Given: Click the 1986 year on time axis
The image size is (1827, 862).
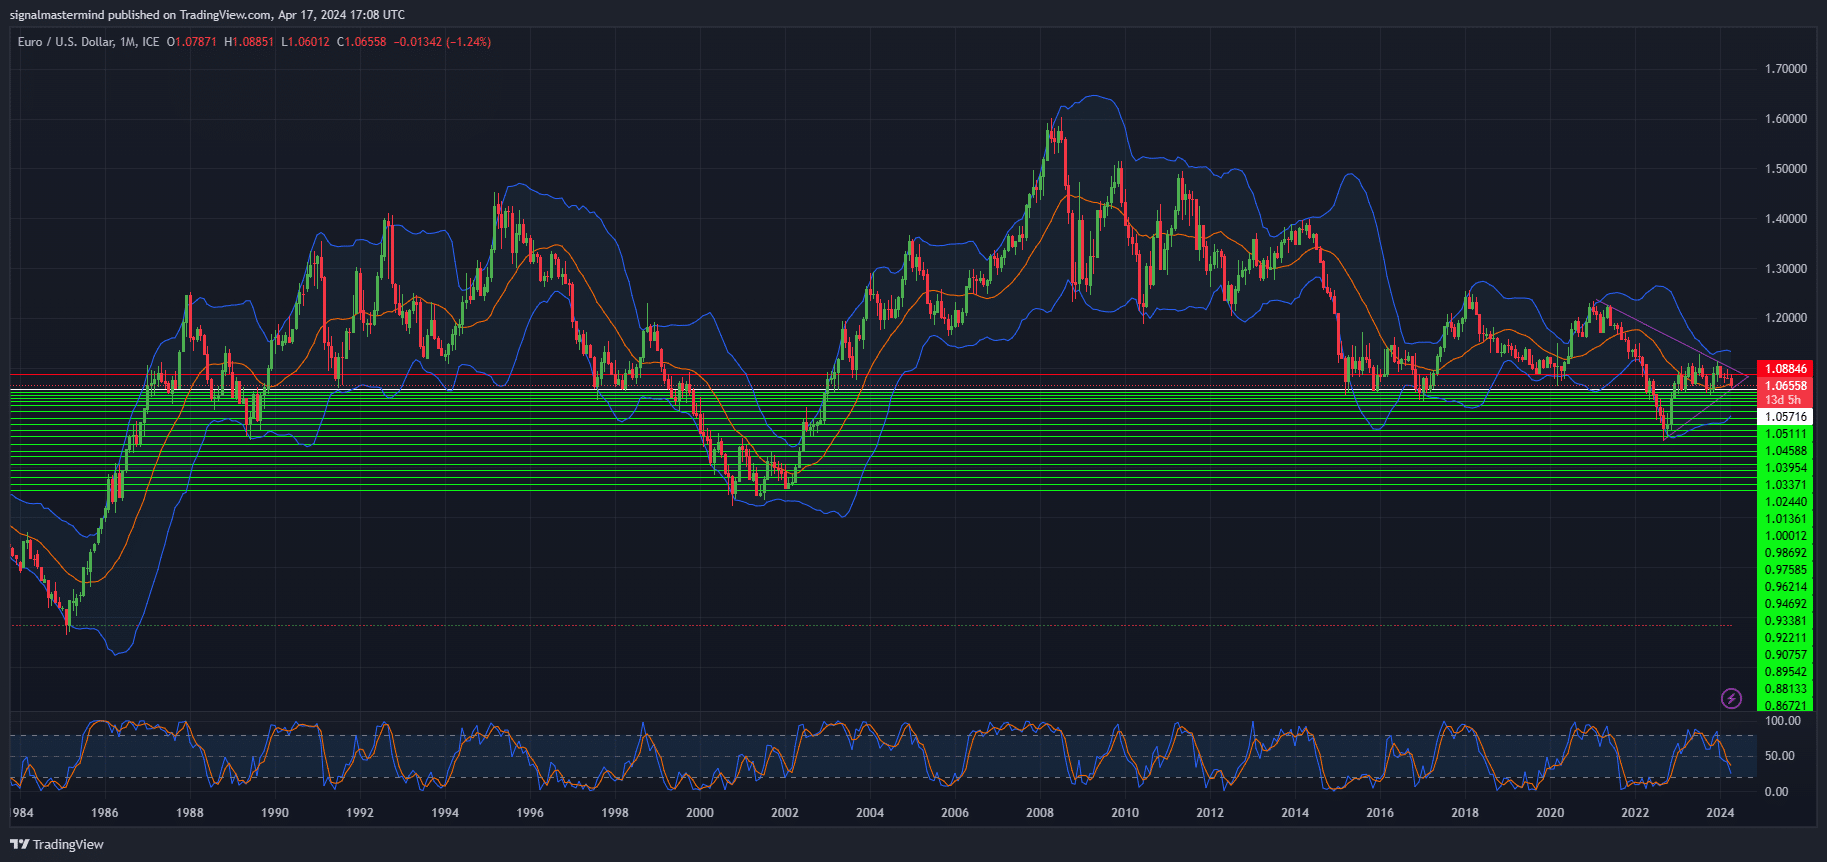Looking at the screenshot, I should coord(105,813).
